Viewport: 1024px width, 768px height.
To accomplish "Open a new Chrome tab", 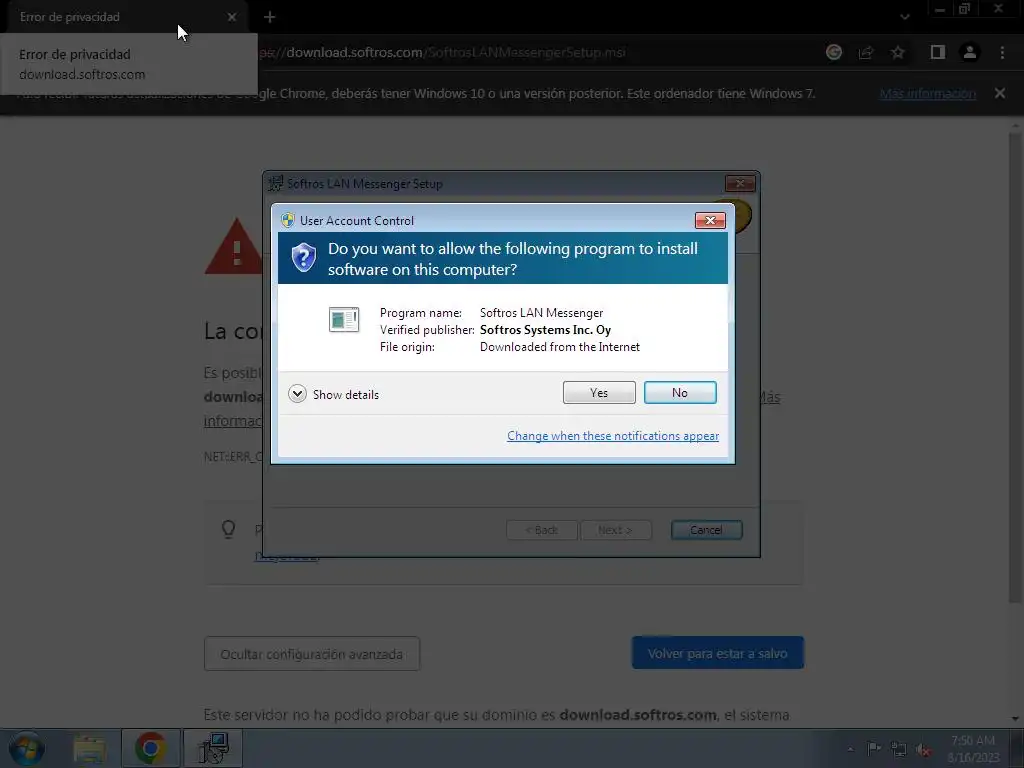I will pyautogui.click(x=270, y=17).
